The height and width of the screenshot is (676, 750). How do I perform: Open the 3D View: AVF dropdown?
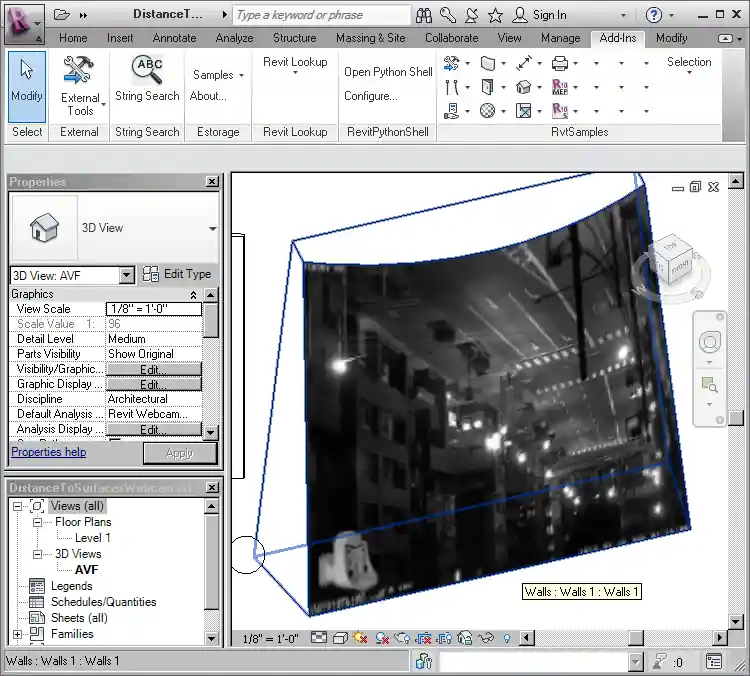126,275
